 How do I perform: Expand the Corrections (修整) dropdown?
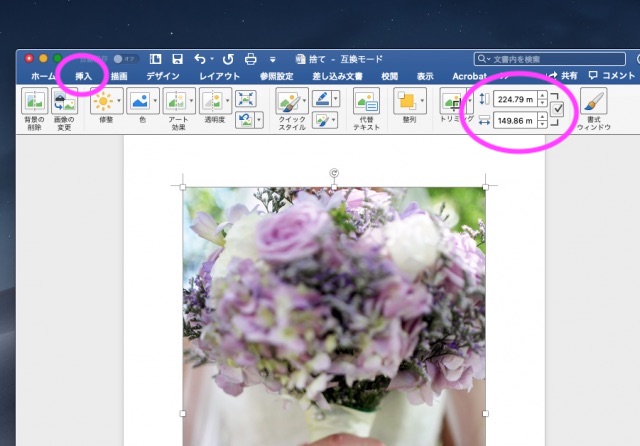coord(118,100)
